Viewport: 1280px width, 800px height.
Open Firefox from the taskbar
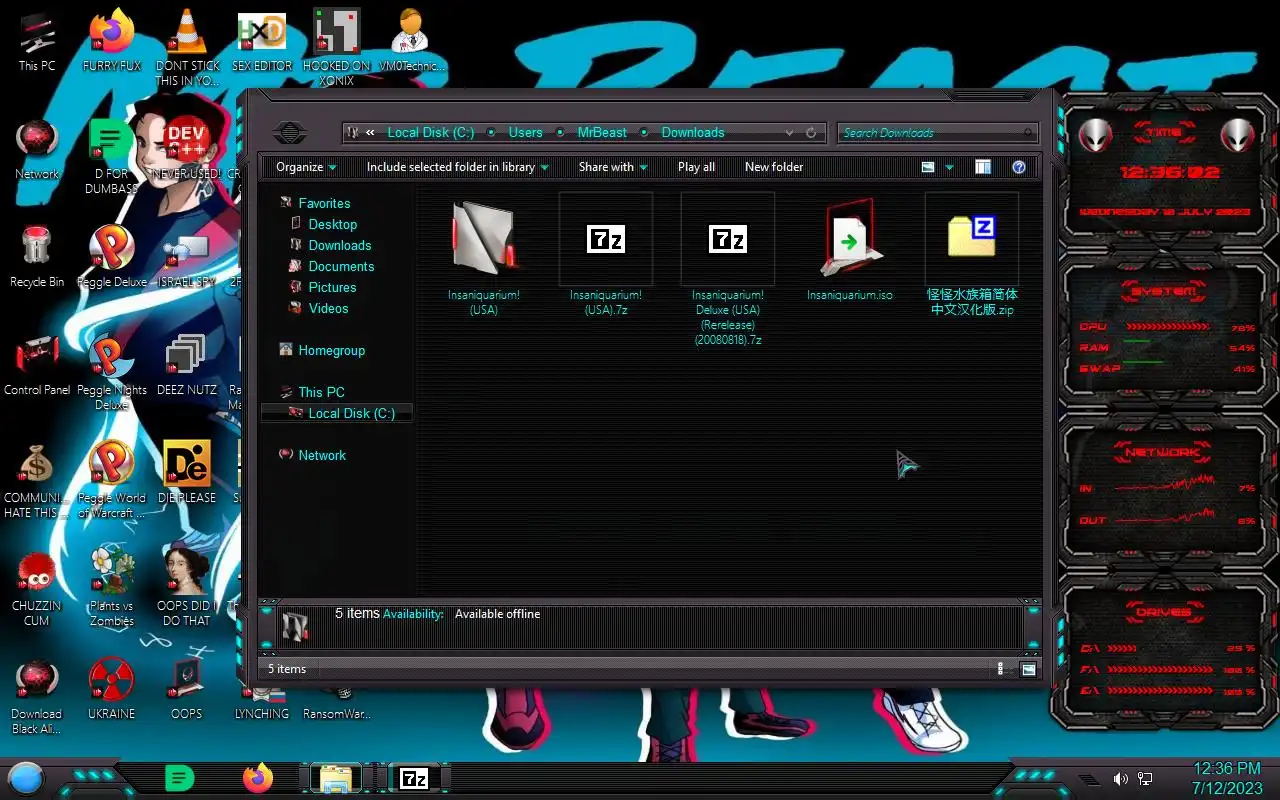258,777
